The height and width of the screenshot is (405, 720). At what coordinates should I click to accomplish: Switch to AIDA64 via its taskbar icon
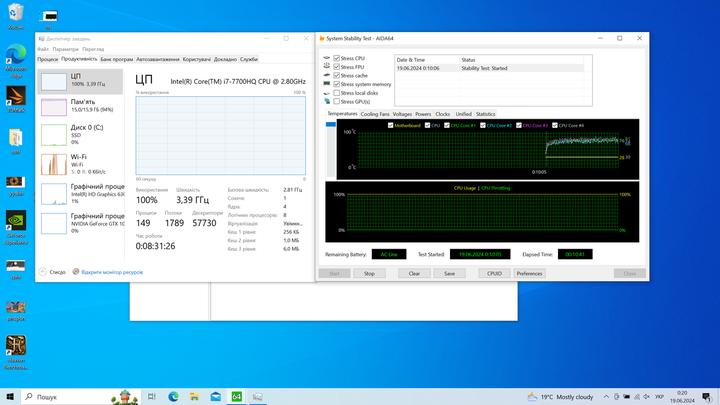tap(236, 396)
